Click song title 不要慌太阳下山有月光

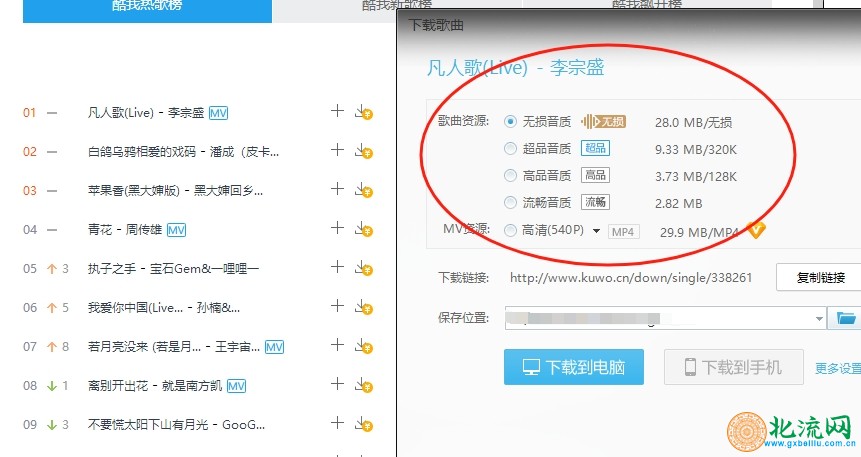[176, 425]
